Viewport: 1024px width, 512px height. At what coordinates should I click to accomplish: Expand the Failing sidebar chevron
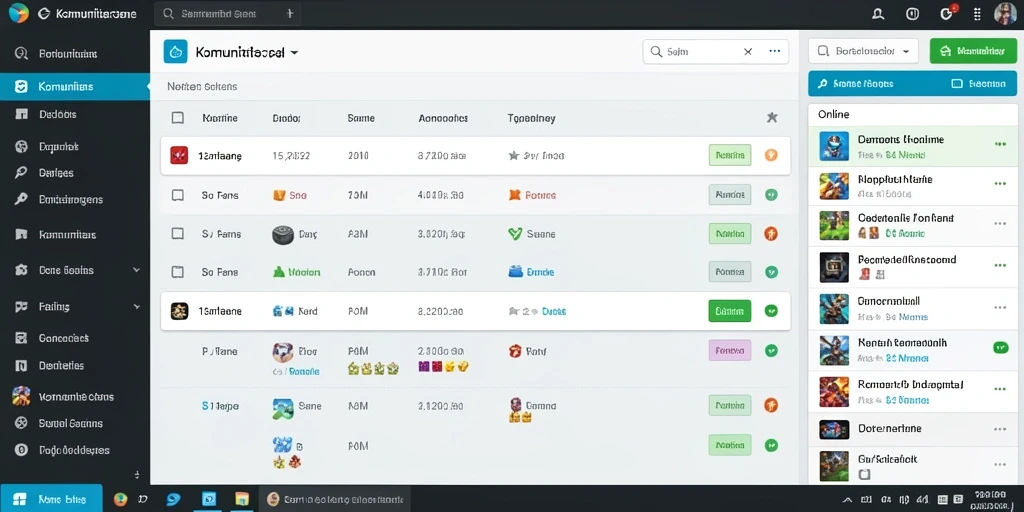click(136, 306)
